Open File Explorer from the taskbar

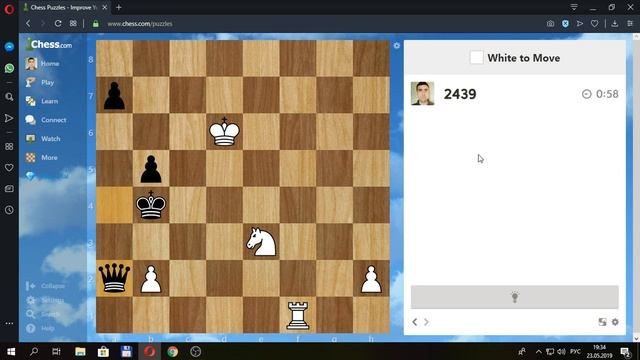(x=80, y=351)
